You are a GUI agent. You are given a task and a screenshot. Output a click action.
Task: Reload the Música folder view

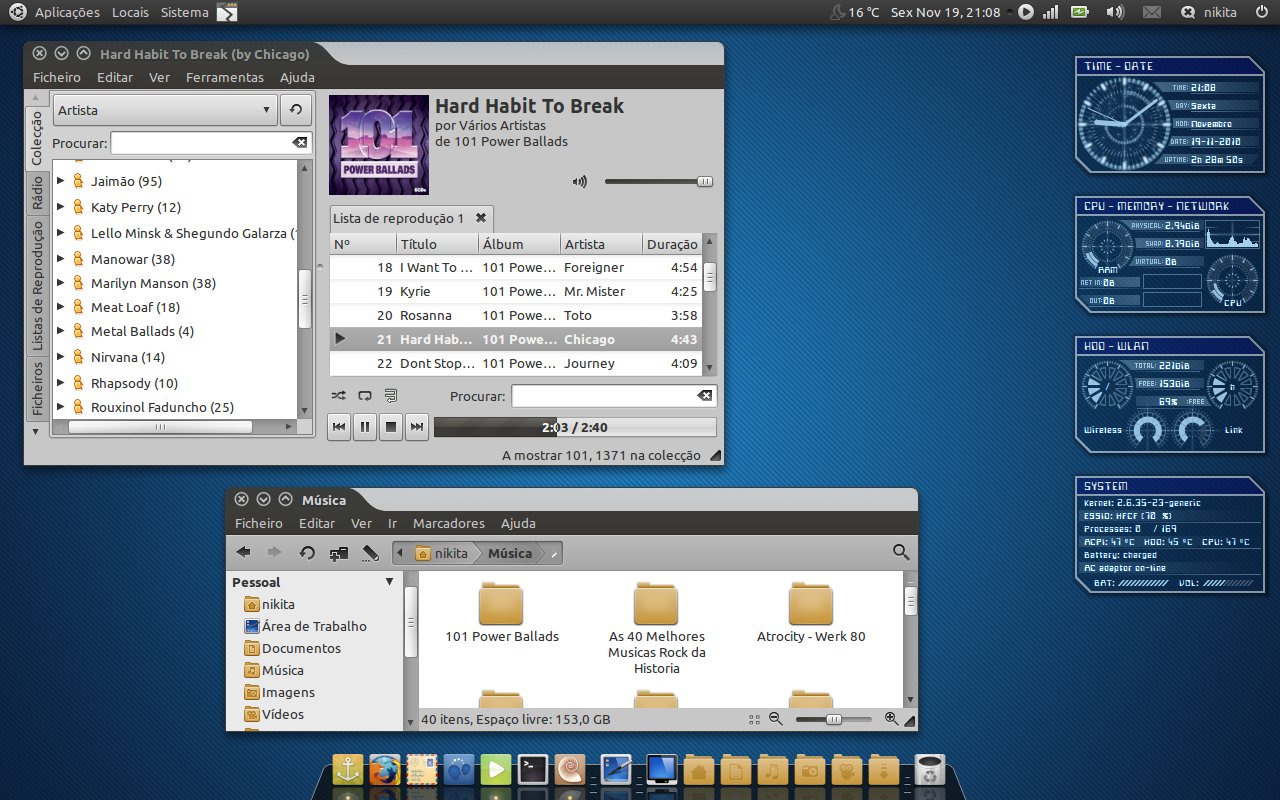(307, 552)
